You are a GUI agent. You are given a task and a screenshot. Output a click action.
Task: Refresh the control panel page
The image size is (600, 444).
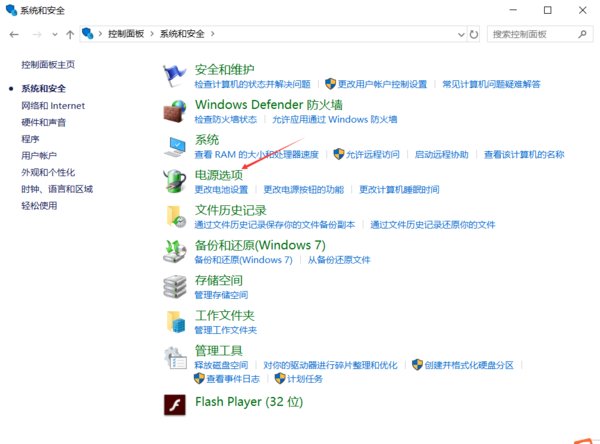tap(474, 34)
